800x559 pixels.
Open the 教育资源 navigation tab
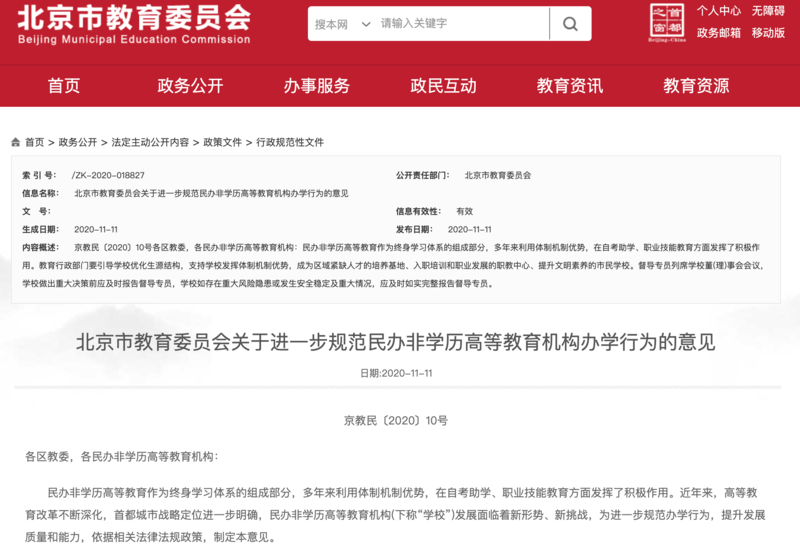click(696, 86)
